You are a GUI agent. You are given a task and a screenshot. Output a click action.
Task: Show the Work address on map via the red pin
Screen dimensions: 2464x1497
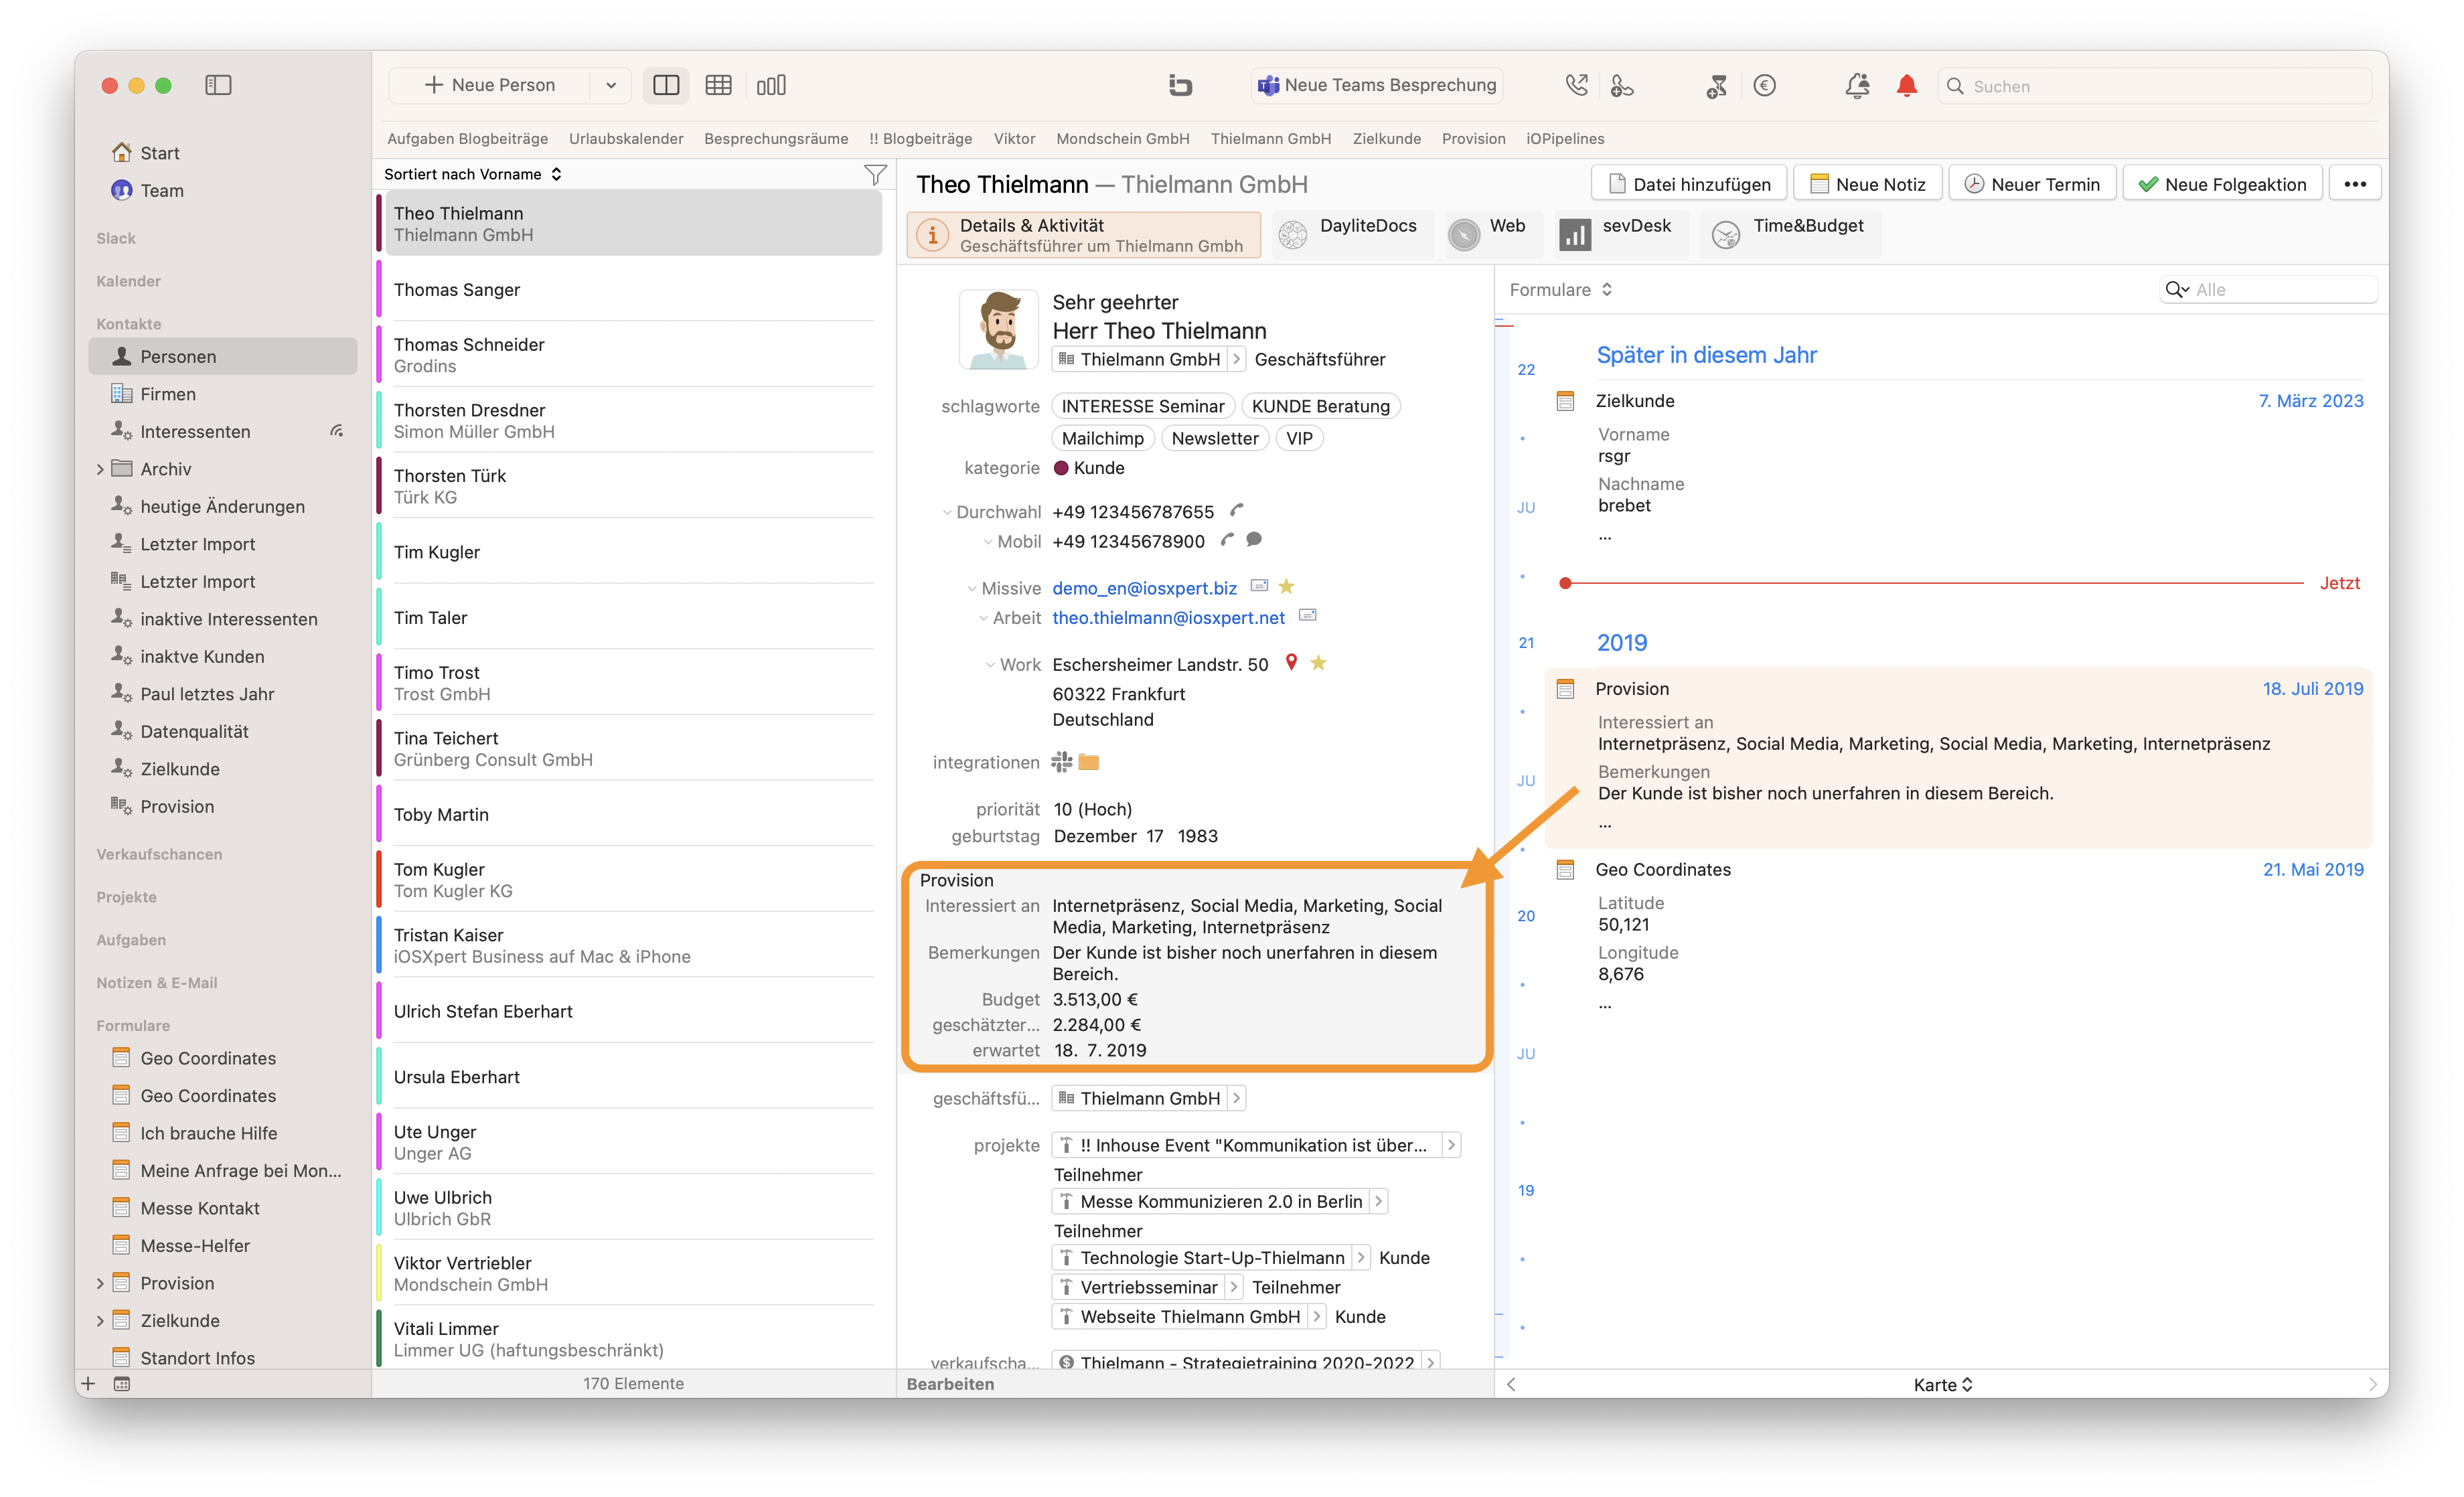(x=1291, y=662)
